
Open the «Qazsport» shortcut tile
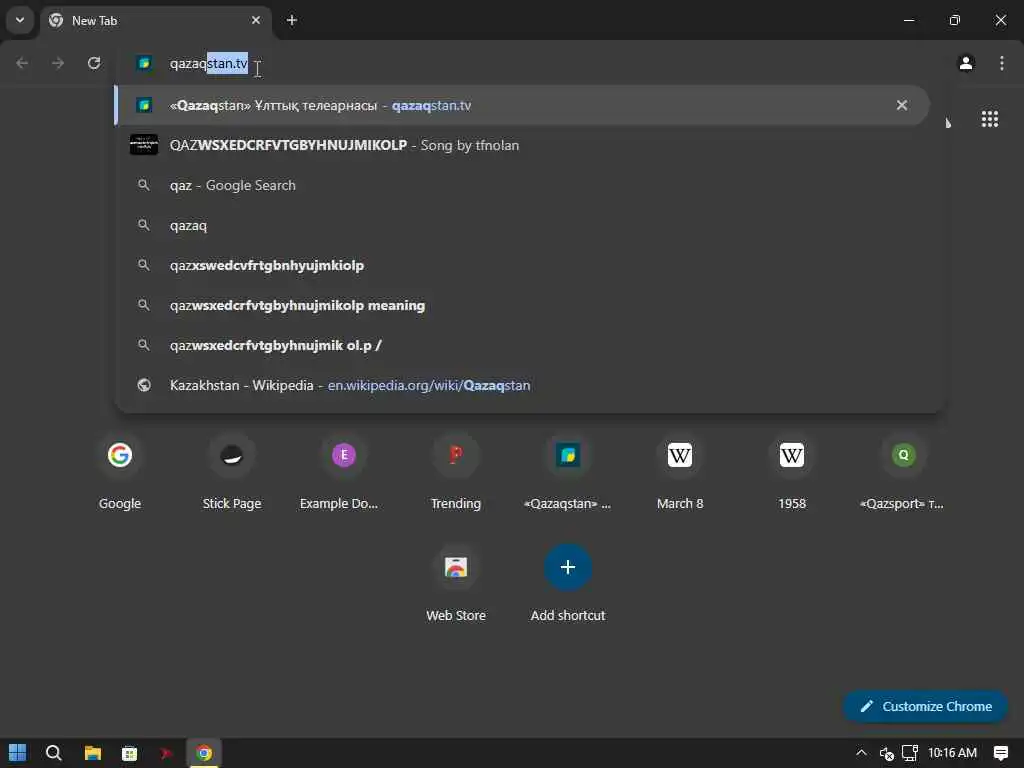tap(904, 472)
